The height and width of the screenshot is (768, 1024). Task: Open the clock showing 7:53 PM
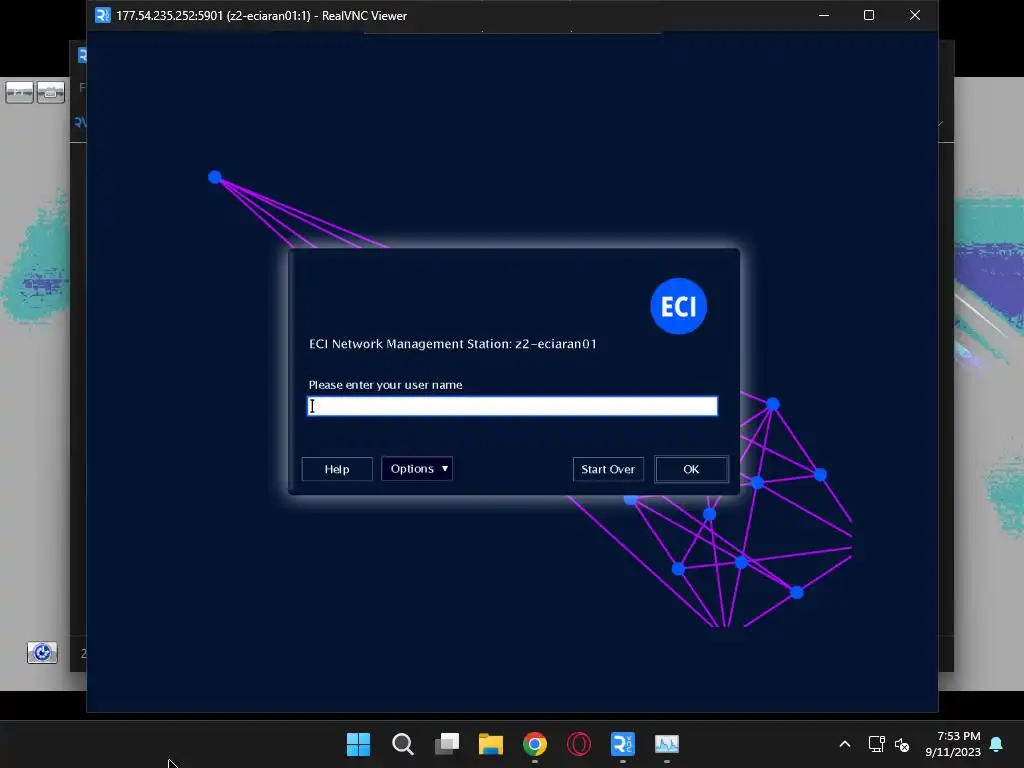953,744
